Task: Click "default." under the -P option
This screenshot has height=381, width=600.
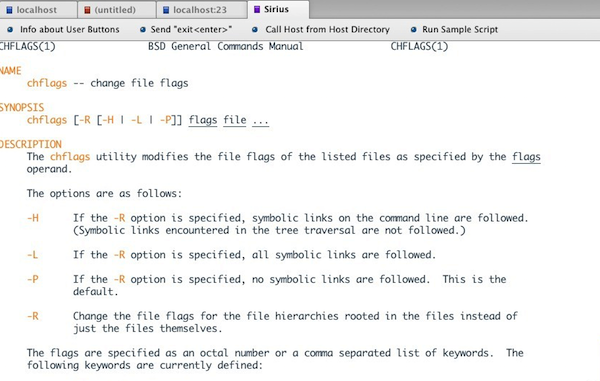Action: (x=96, y=291)
